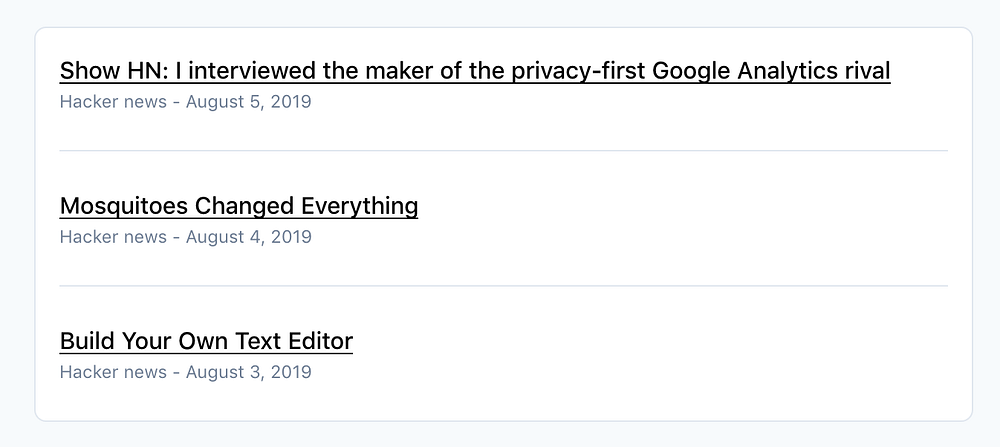Image resolution: width=1000 pixels, height=447 pixels.
Task: Click Hacker news label under Mosquitoes title
Action: 113,237
